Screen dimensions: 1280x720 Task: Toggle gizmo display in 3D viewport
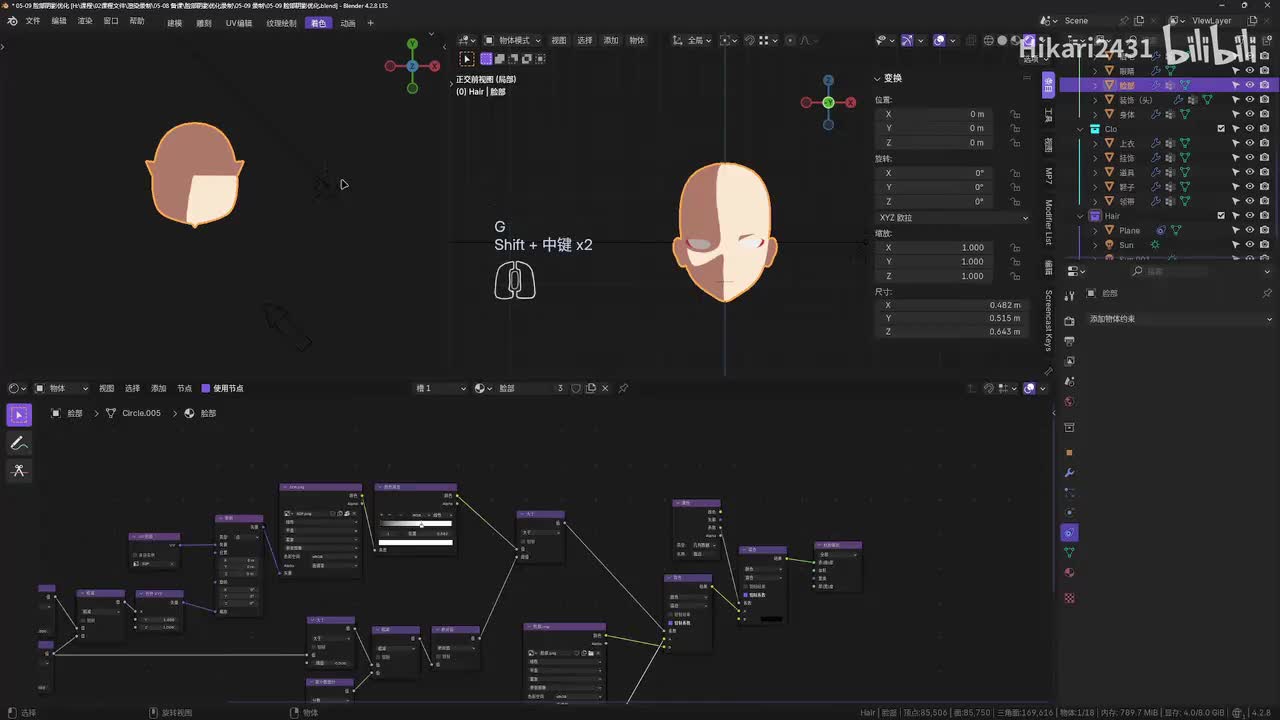pyautogui.click(x=907, y=40)
